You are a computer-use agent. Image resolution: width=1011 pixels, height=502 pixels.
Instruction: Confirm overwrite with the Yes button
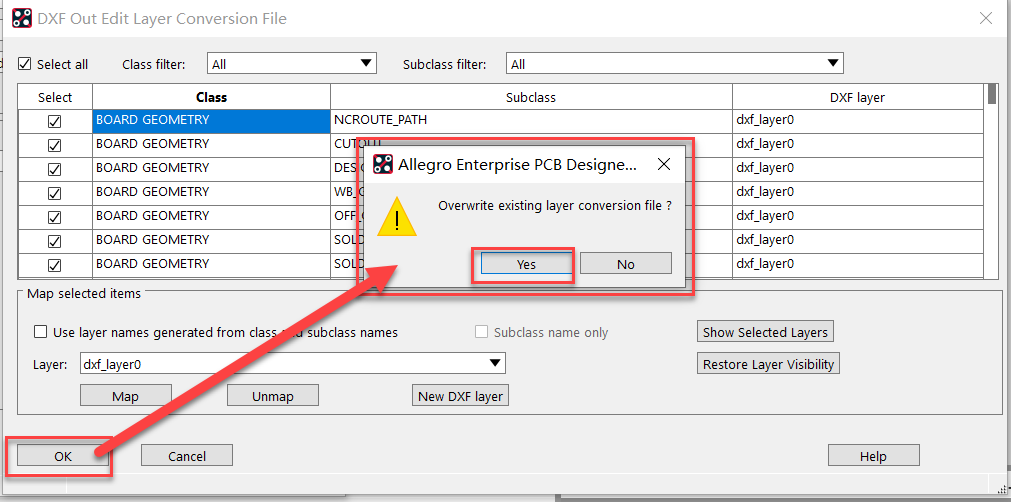tap(526, 264)
